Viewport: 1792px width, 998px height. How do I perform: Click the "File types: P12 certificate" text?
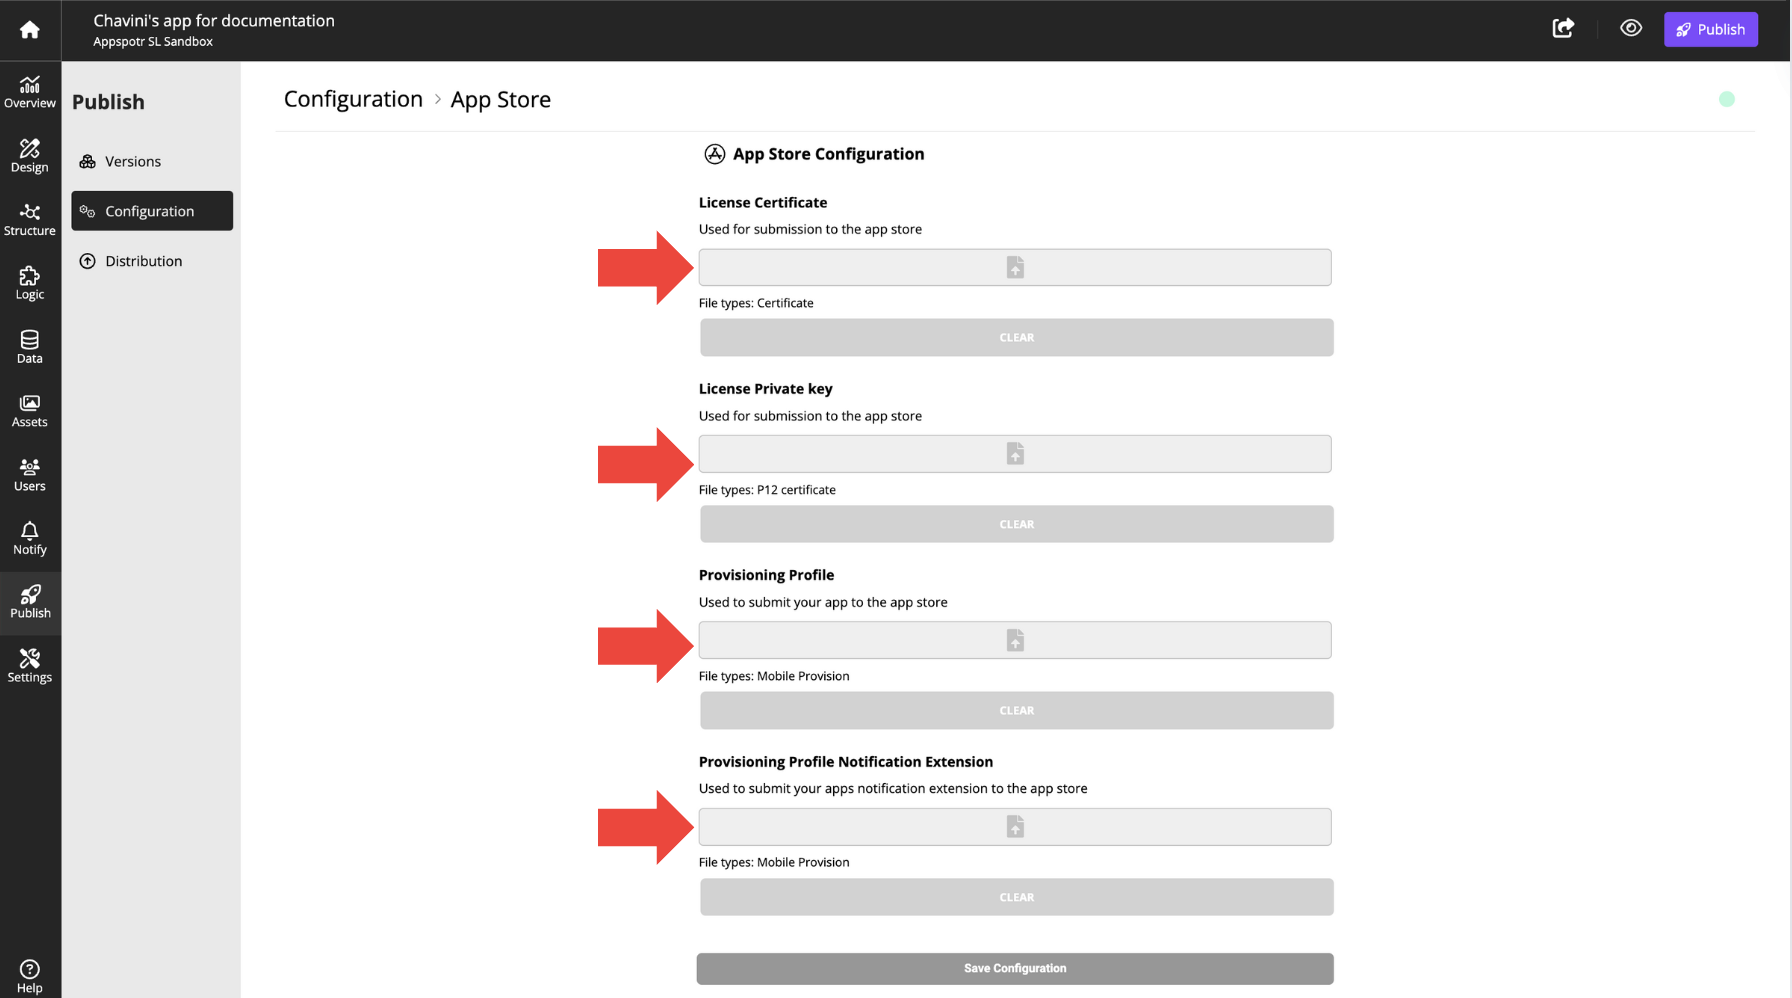click(767, 490)
